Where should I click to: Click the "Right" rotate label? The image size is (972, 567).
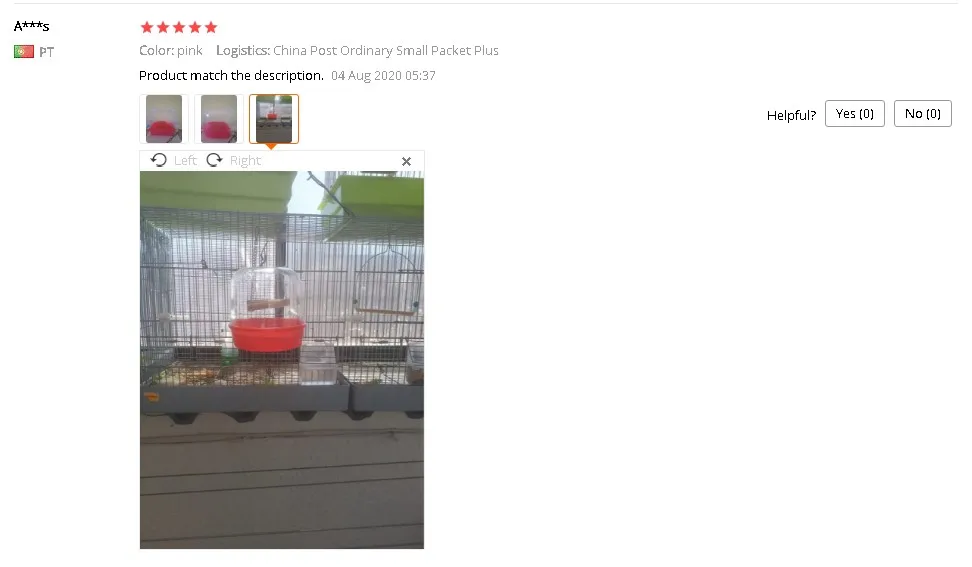coord(245,160)
